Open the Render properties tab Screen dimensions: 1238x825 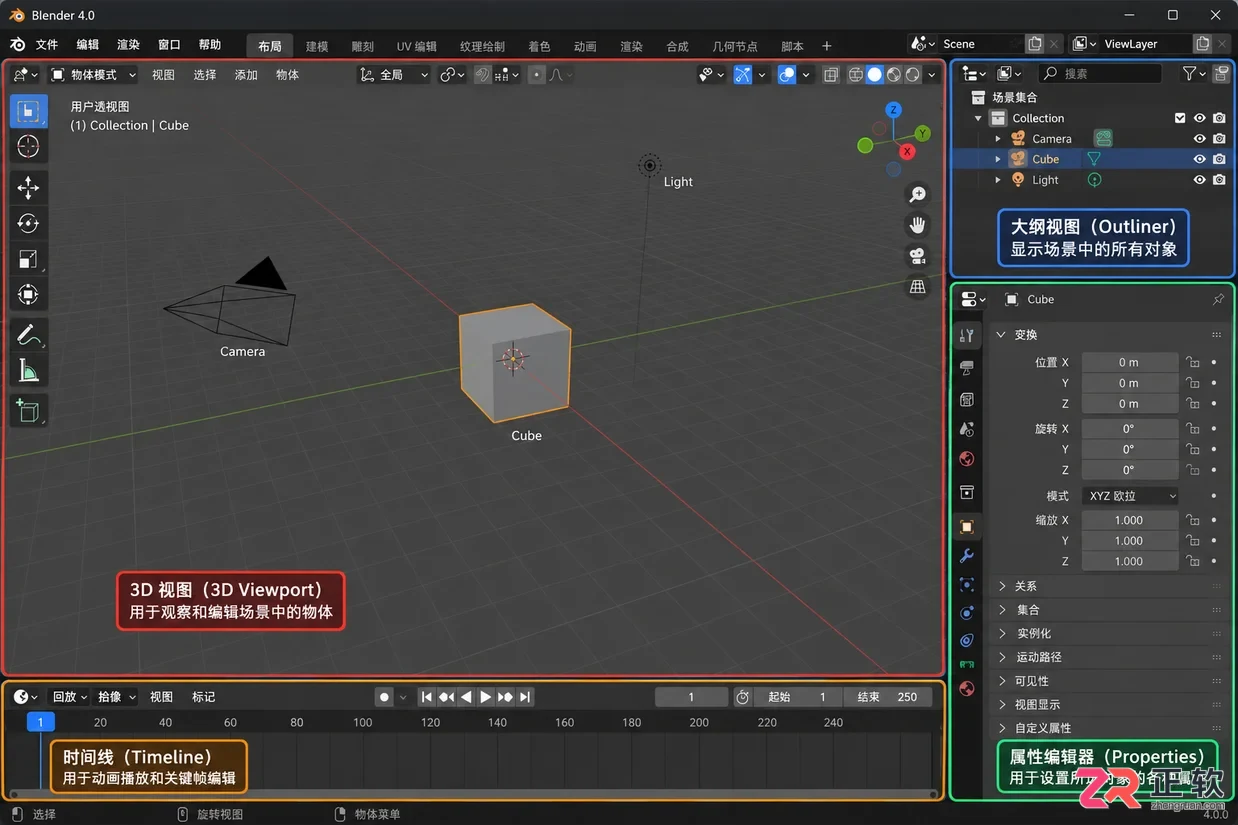(966, 368)
